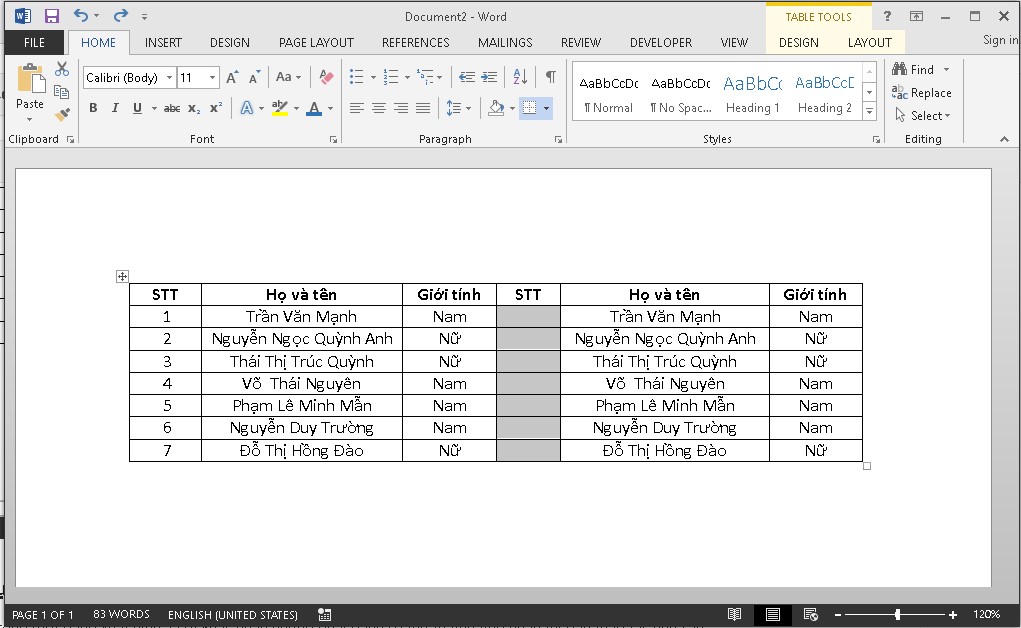
Task: Toggle show paragraph marks (pilcrow)
Action: coord(550,77)
